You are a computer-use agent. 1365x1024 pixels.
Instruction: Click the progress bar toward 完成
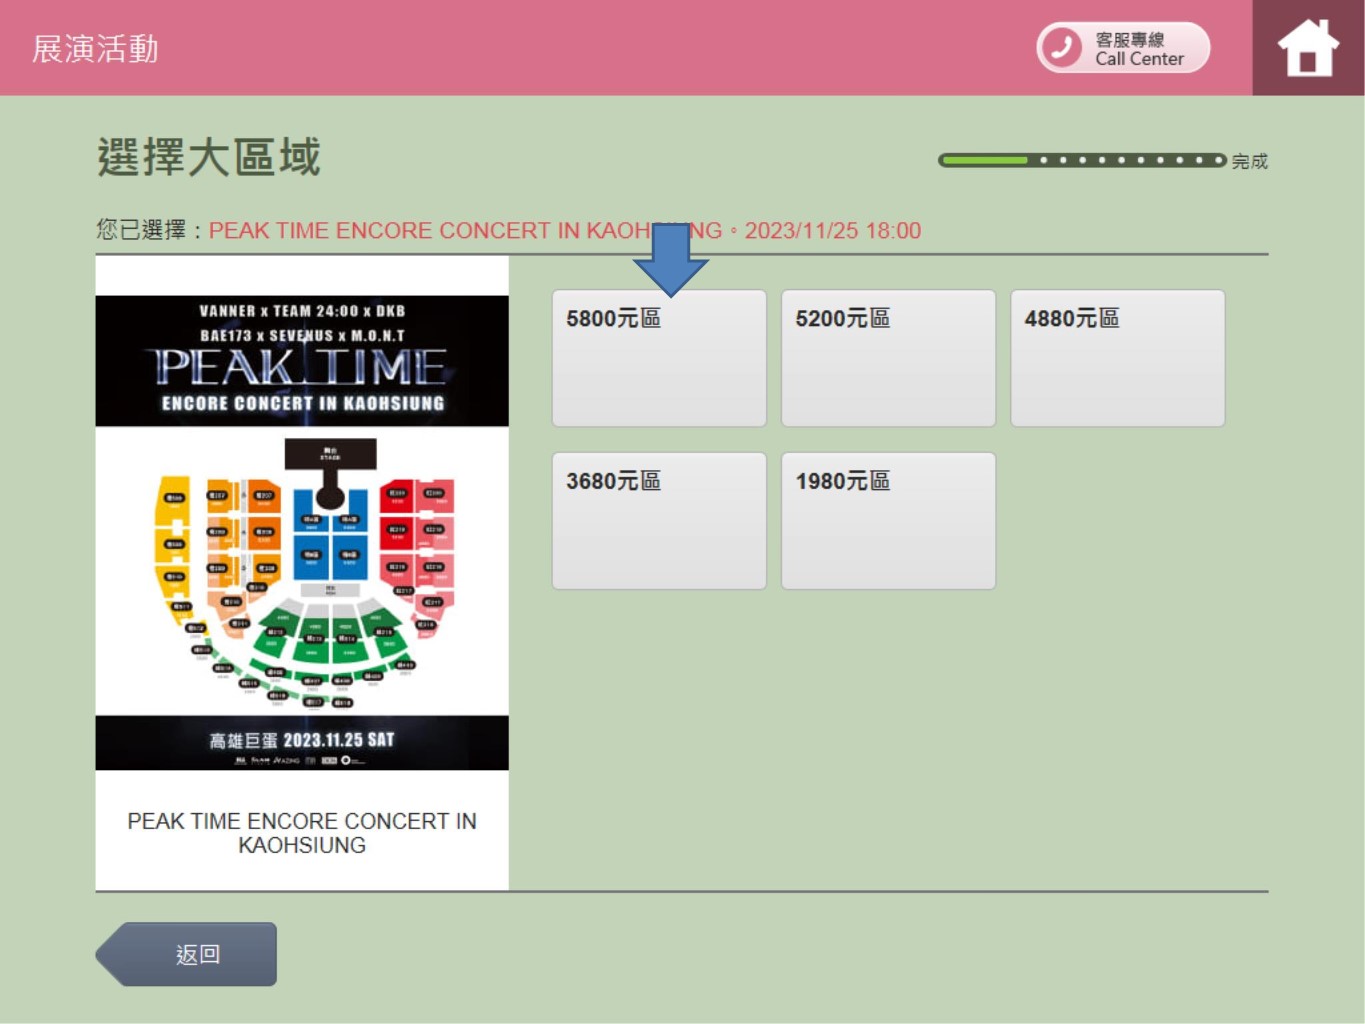pyautogui.click(x=1082, y=160)
